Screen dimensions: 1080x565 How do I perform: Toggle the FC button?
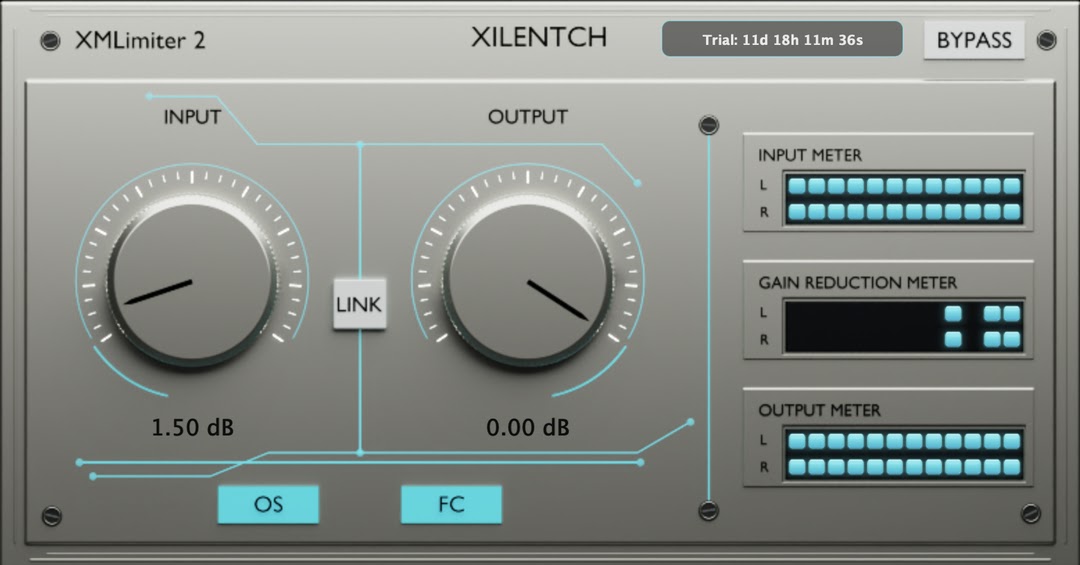point(451,504)
